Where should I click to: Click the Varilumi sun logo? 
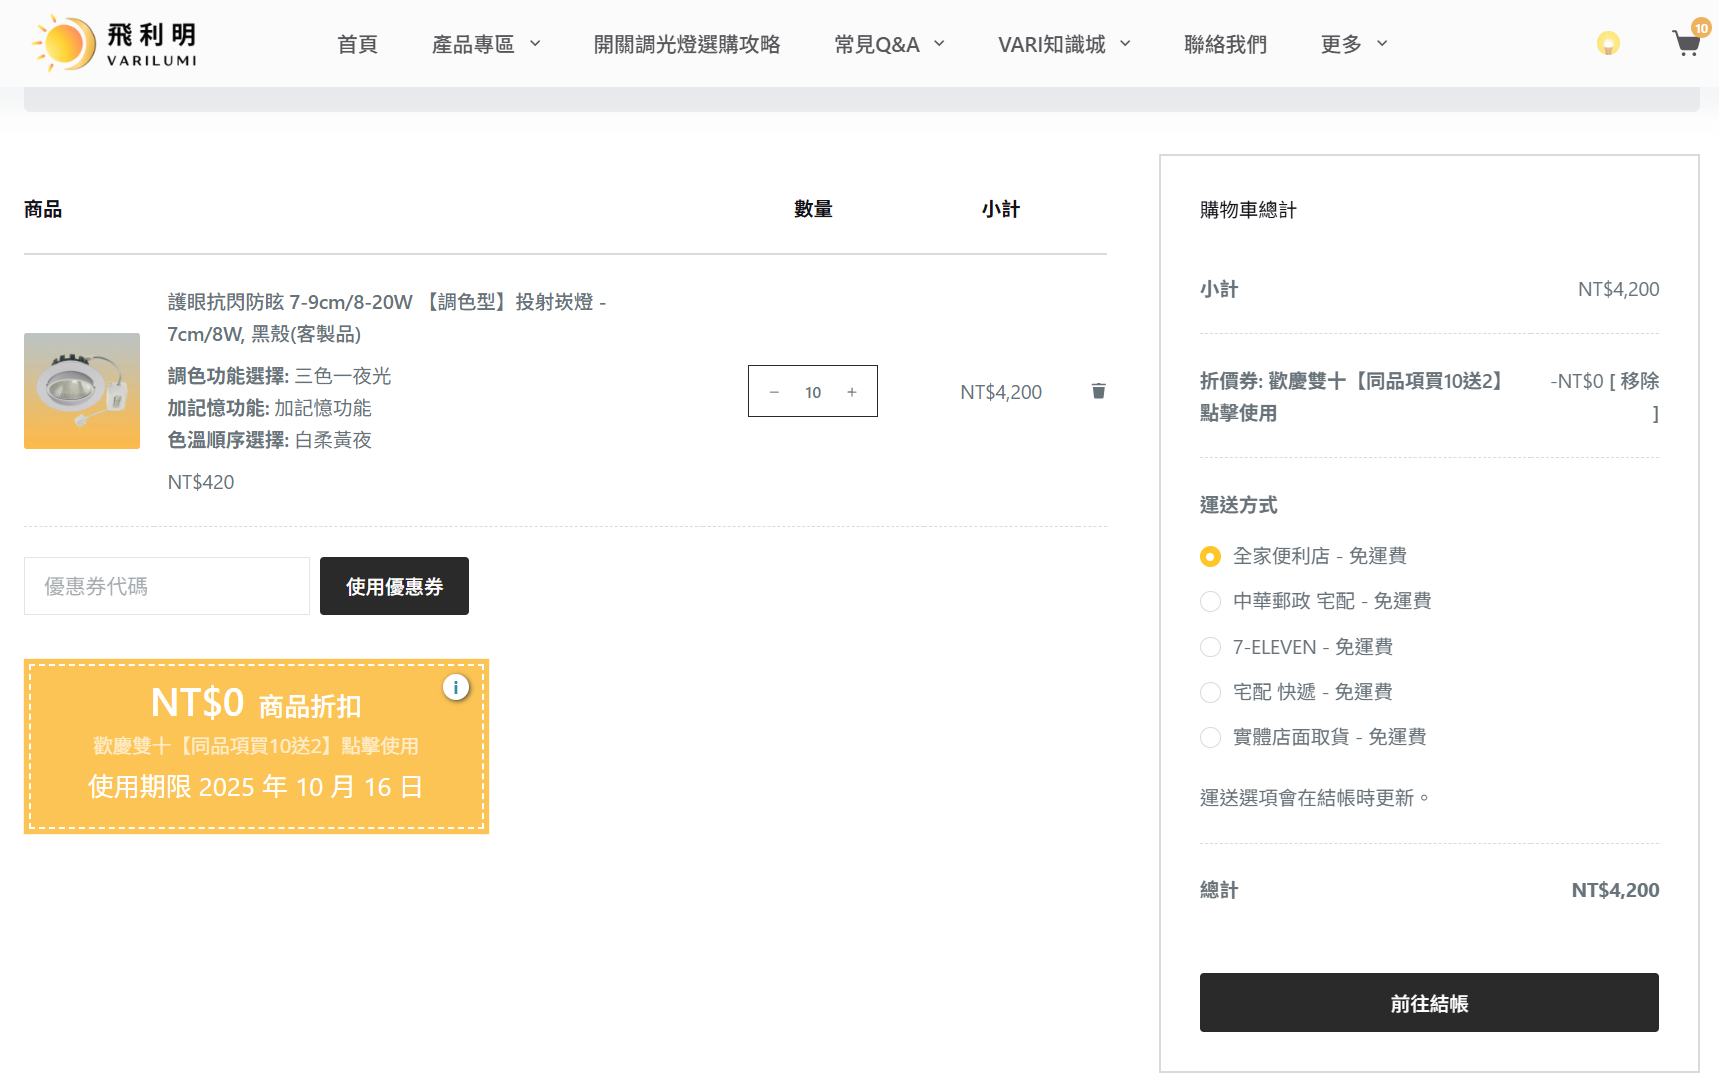tap(112, 44)
